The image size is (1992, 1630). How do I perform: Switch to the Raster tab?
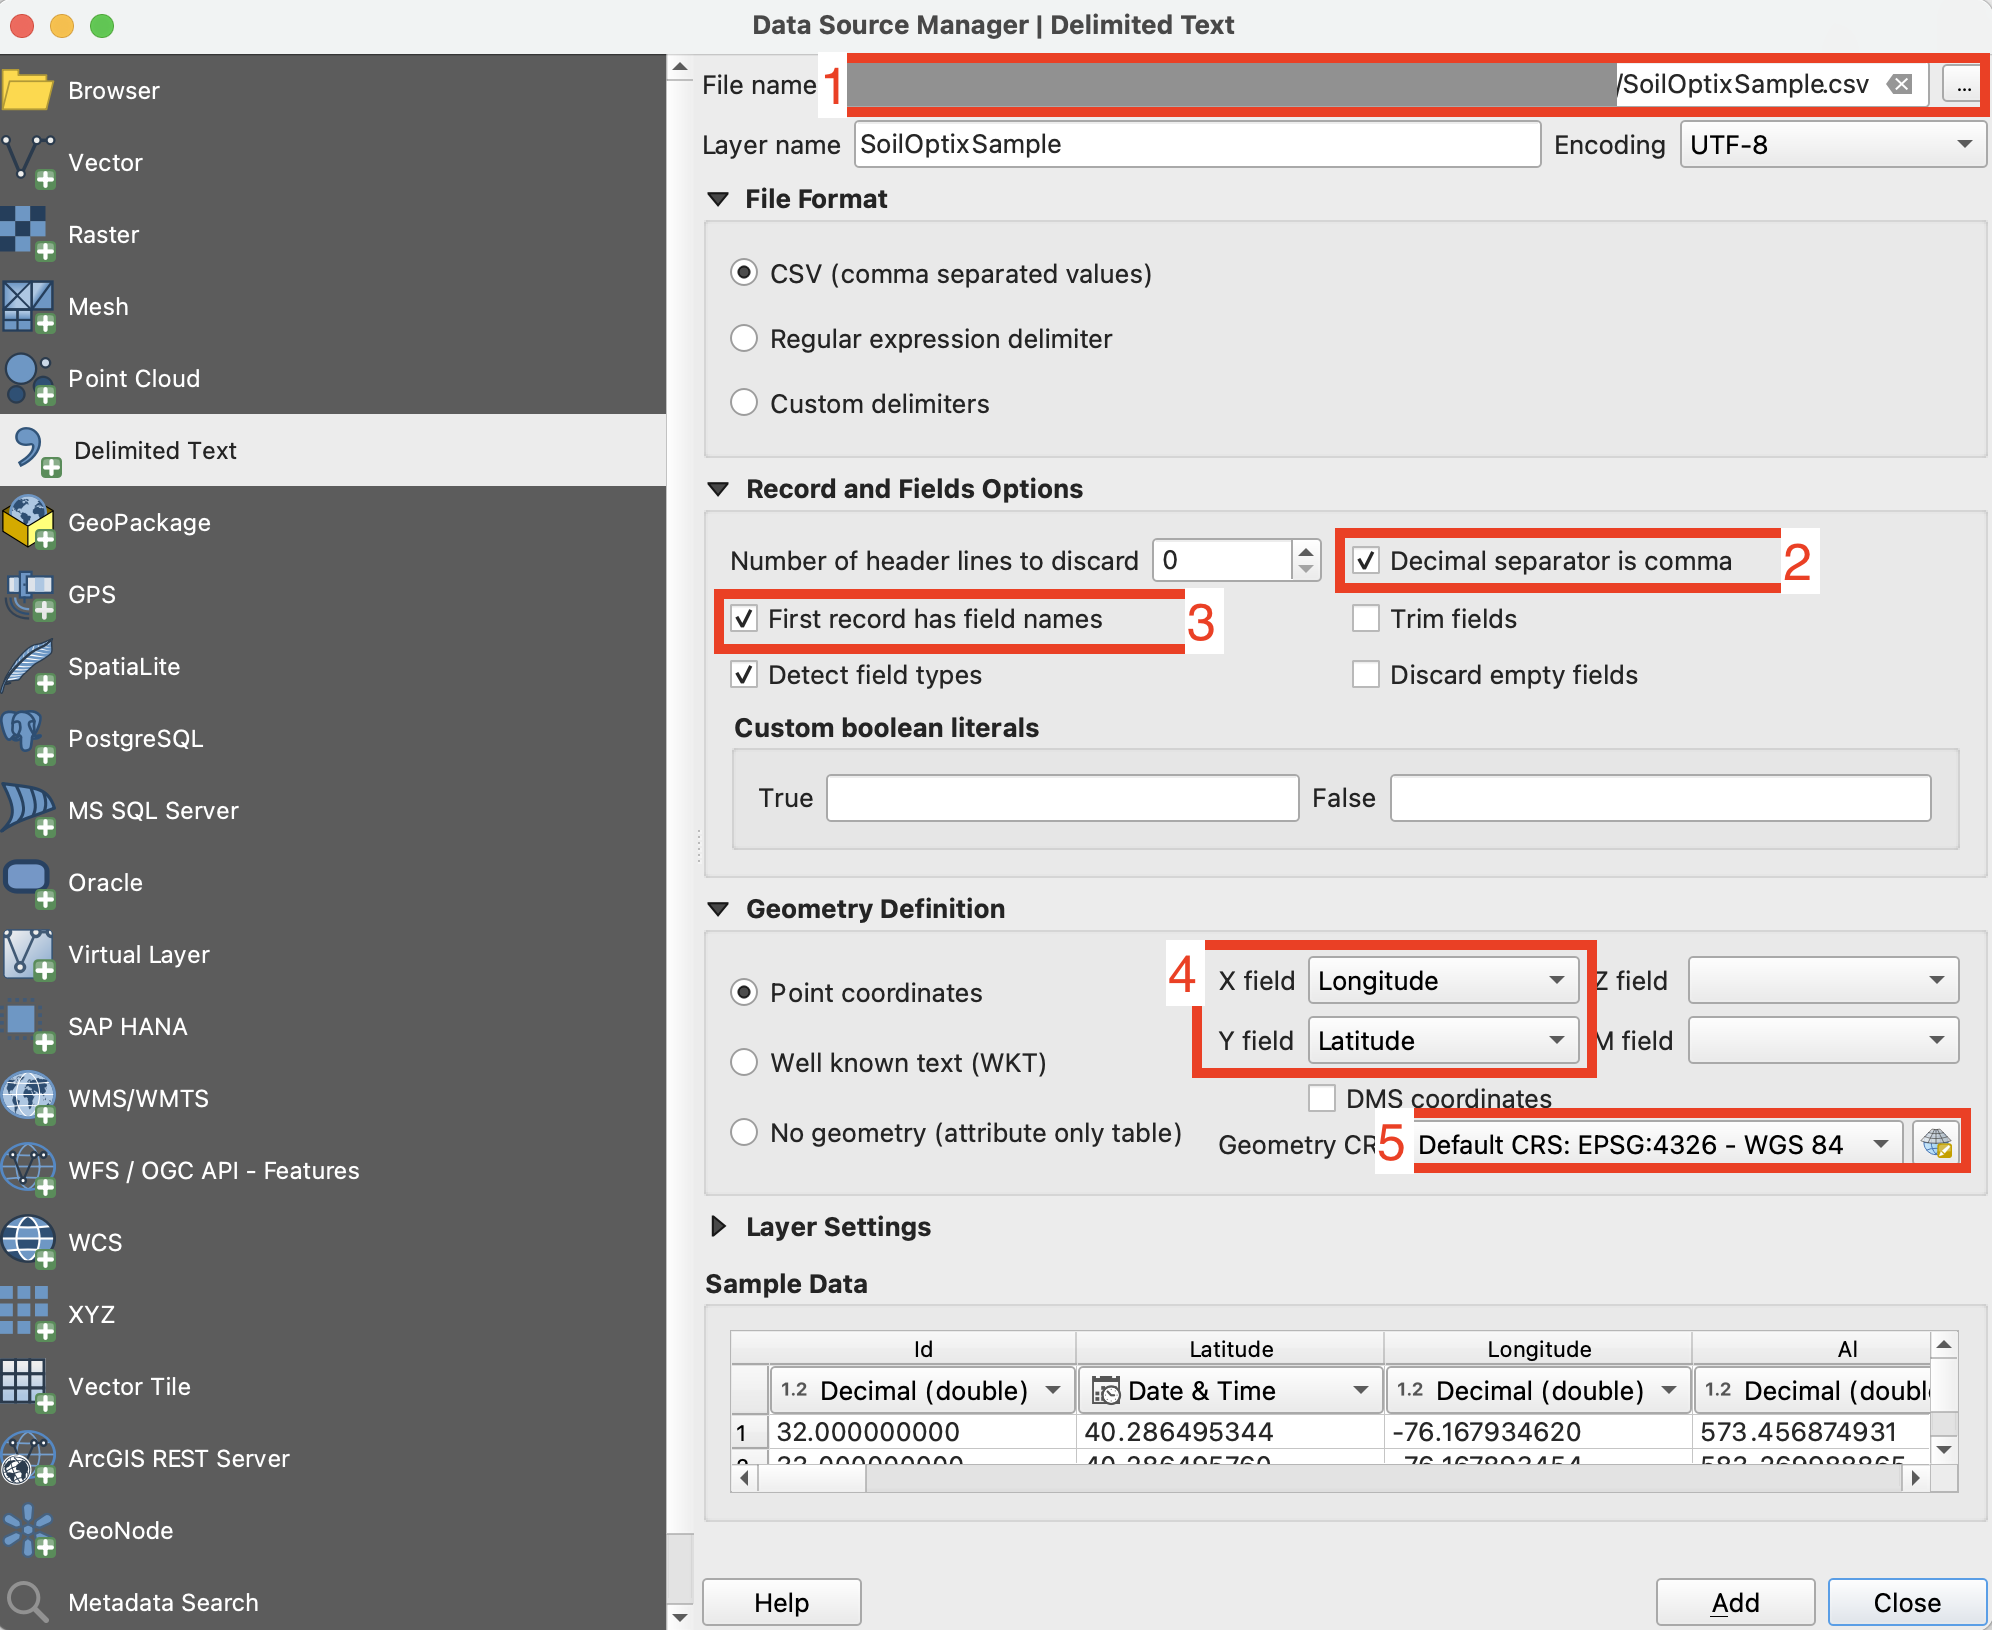click(x=104, y=234)
